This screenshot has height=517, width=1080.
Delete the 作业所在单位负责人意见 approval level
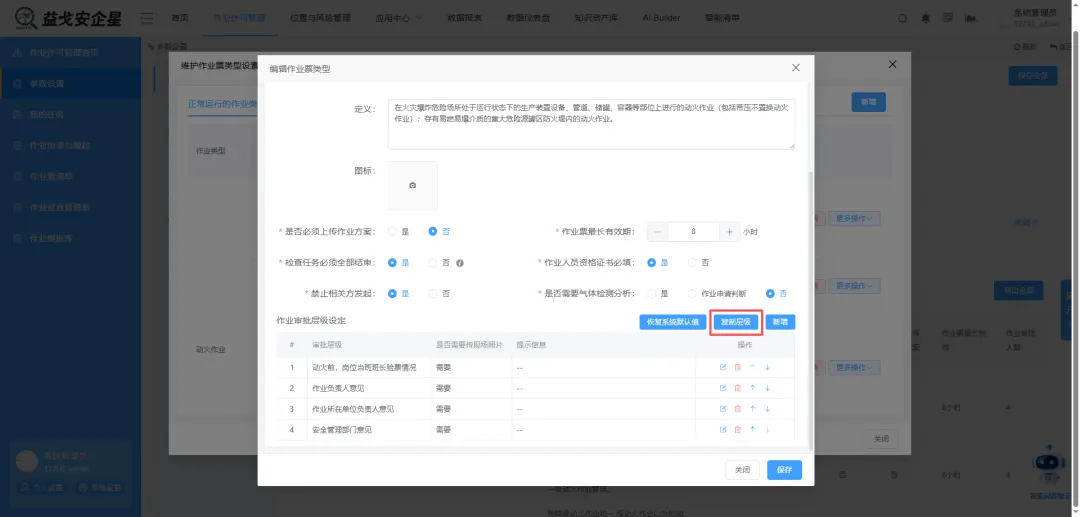click(738, 409)
